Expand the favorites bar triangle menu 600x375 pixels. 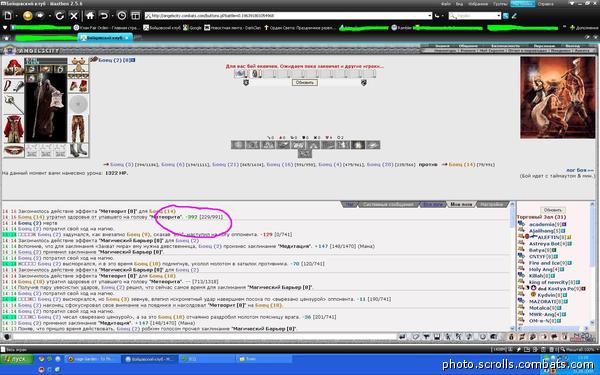5,28
